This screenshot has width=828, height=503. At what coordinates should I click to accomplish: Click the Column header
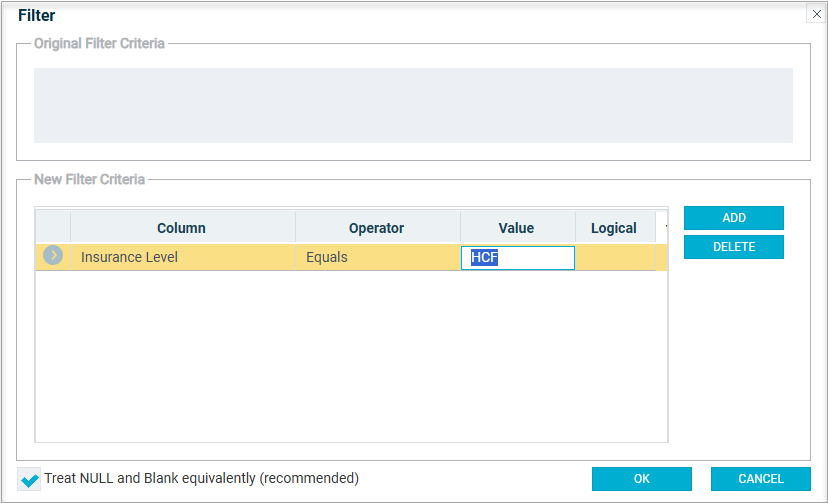pos(183,227)
